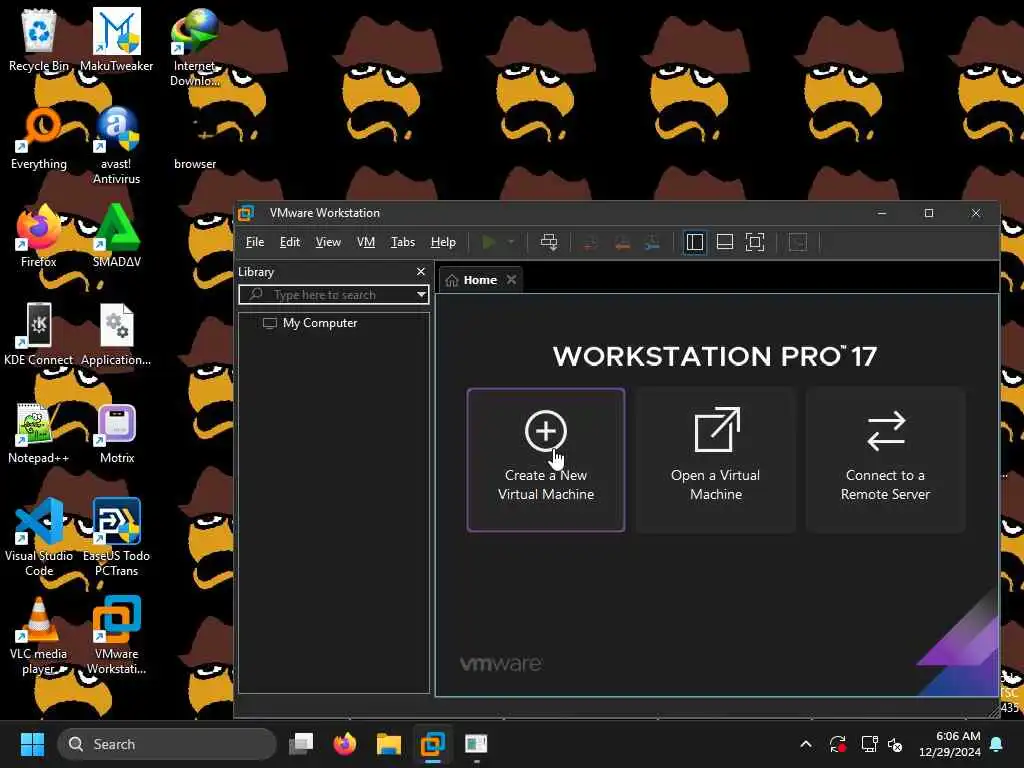This screenshot has height=768, width=1024.
Task: Click Connect to a Remote Server tile
Action: pos(886,460)
